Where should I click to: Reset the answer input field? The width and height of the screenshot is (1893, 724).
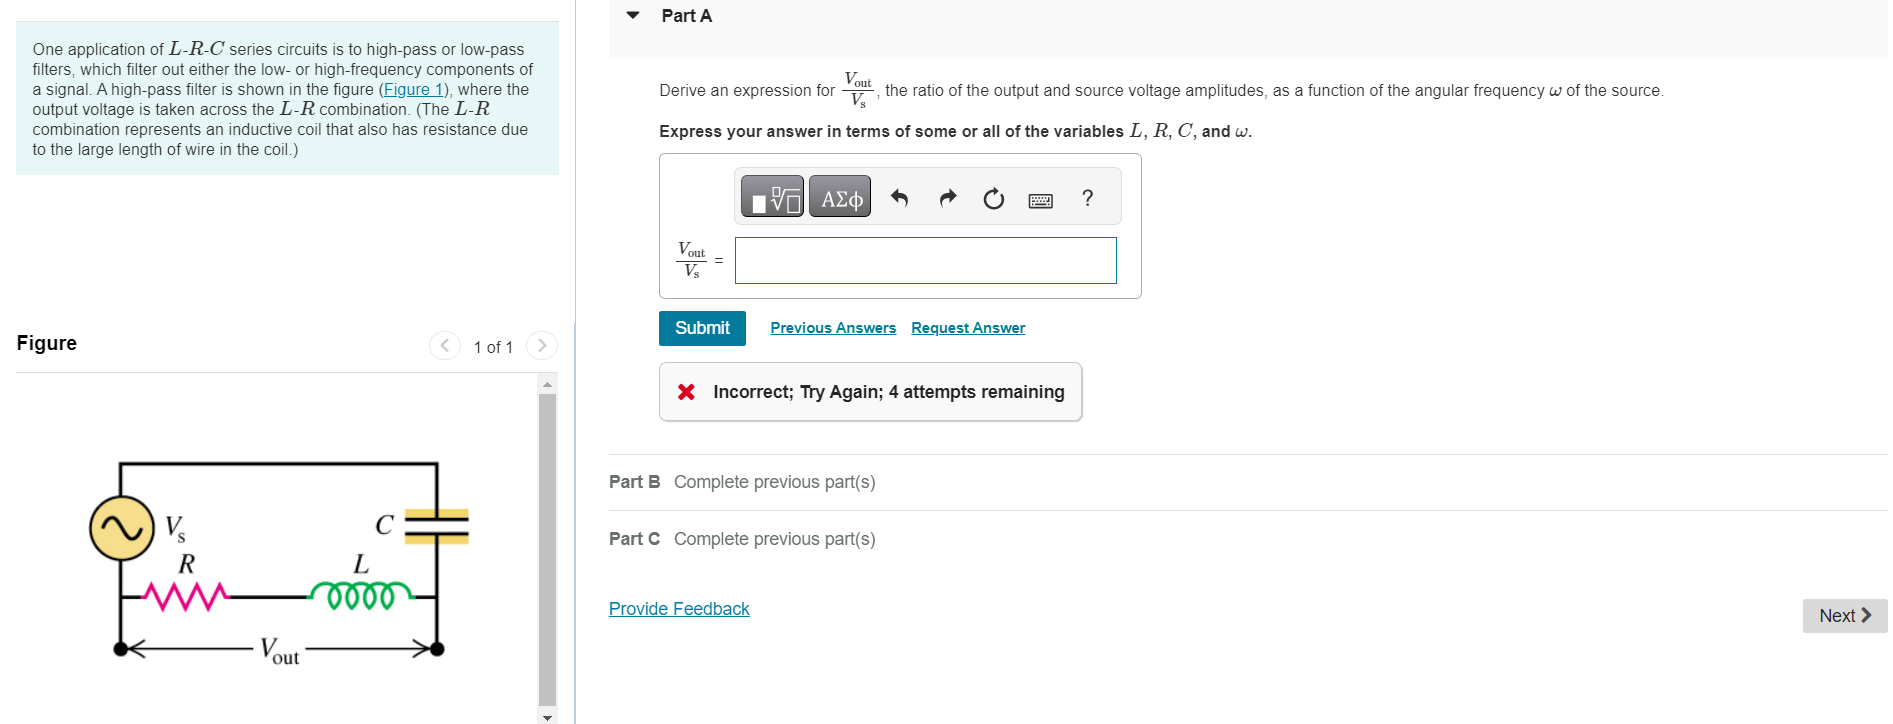click(991, 199)
